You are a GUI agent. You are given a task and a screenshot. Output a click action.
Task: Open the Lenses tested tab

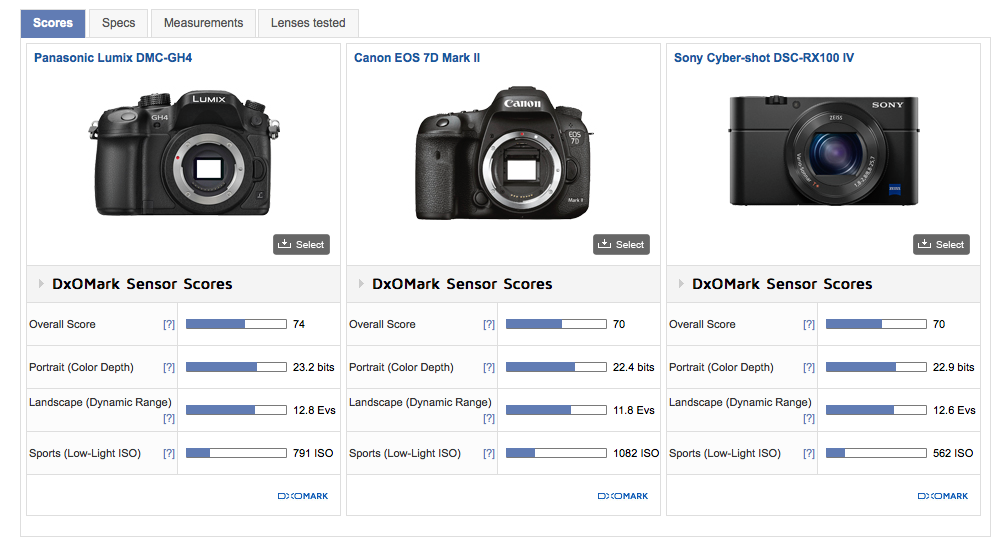(x=308, y=23)
